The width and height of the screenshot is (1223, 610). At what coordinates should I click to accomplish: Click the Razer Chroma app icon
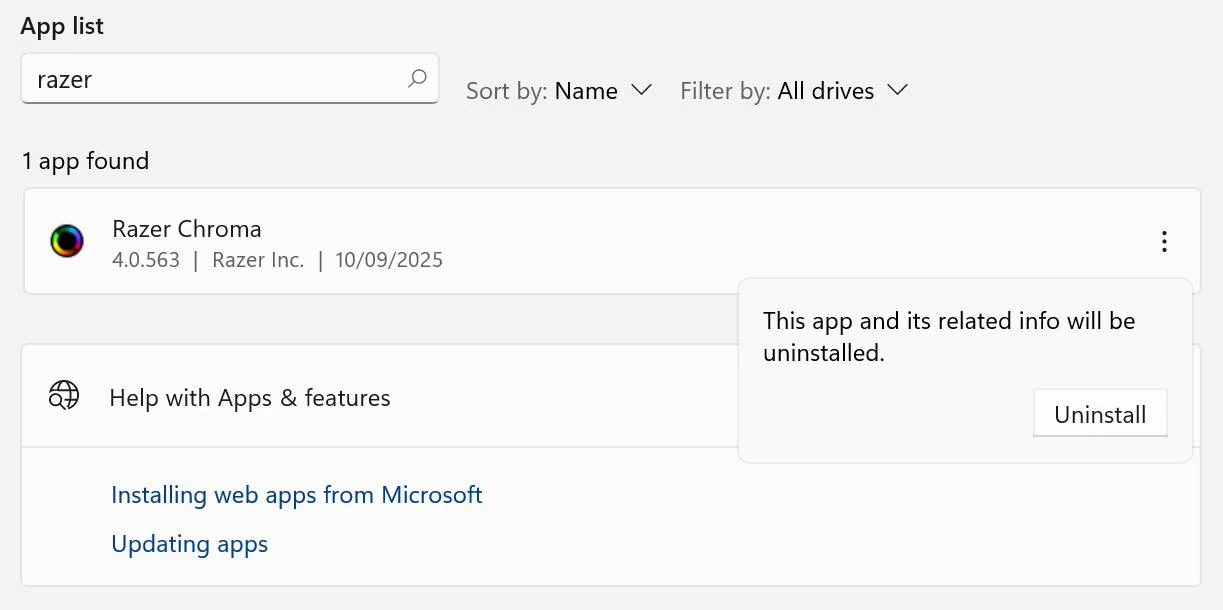(66, 240)
